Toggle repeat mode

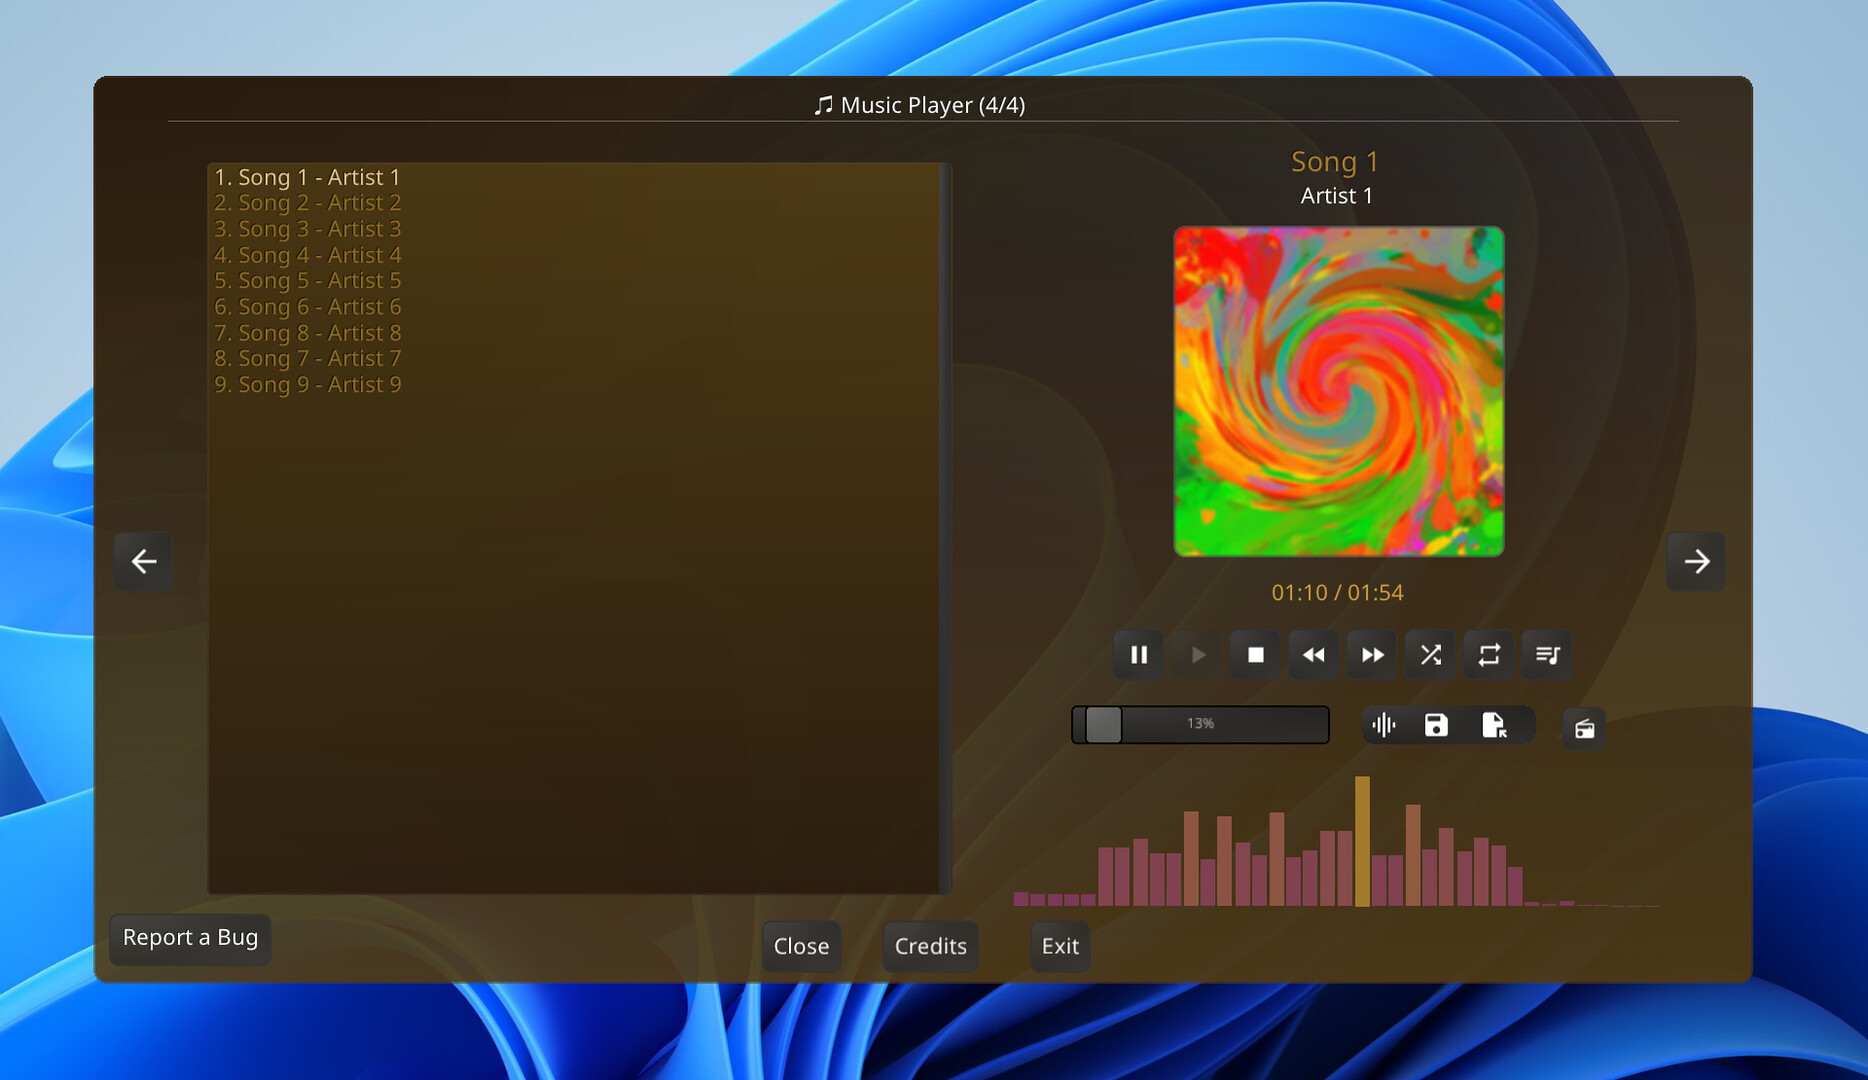[1489, 655]
